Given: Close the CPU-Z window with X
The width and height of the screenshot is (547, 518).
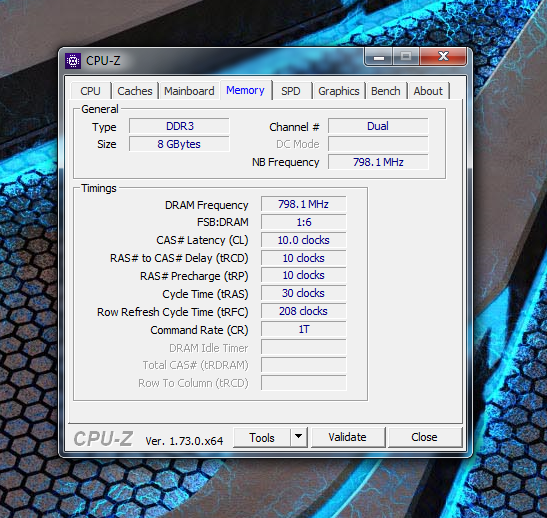Looking at the screenshot, I should pyautogui.click(x=443, y=56).
